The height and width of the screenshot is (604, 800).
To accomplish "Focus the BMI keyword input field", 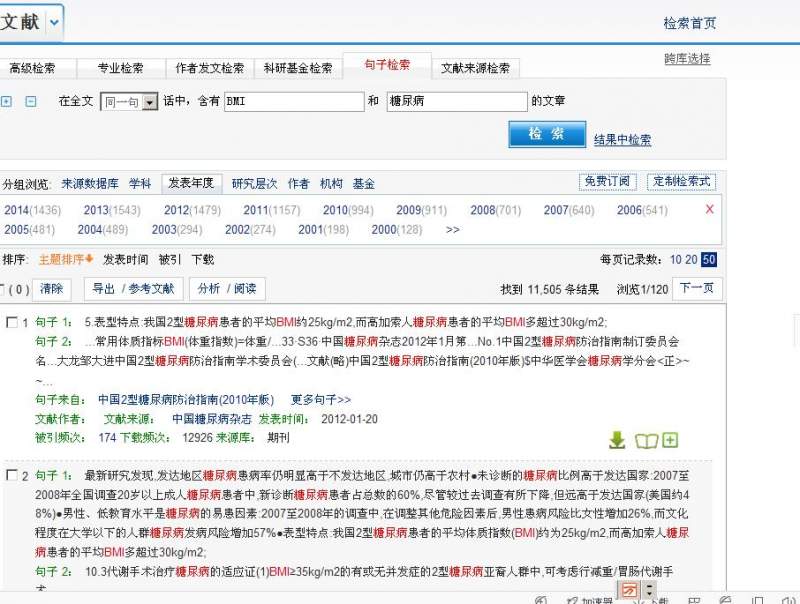I will click(x=294, y=102).
